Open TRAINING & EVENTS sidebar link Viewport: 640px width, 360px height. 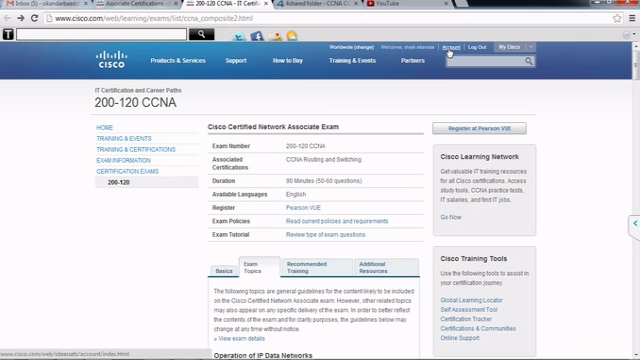coord(124,139)
